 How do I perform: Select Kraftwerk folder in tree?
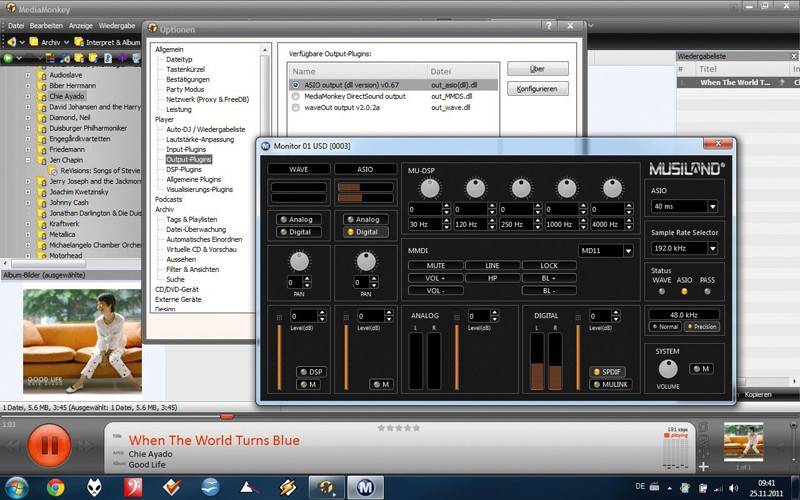point(64,223)
